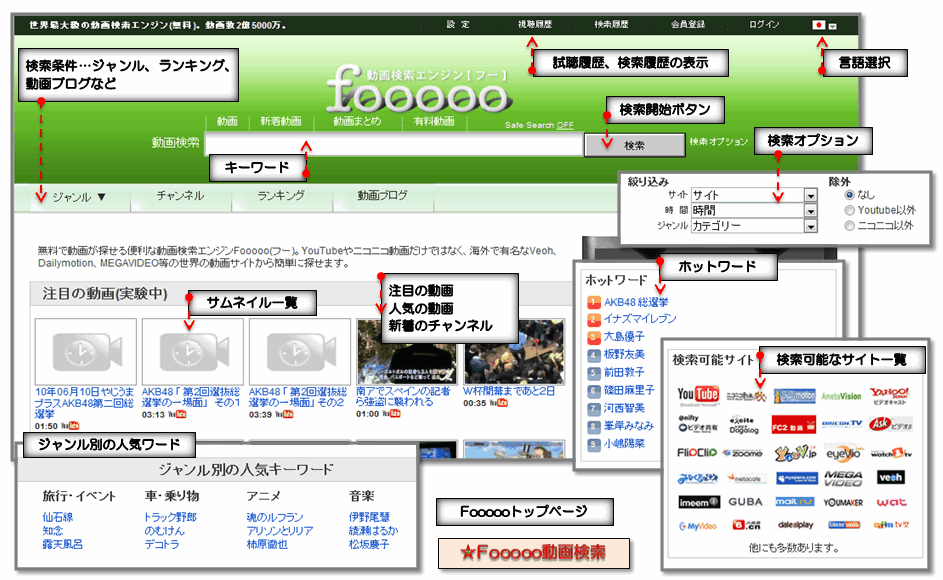This screenshot has height=580, width=943.
Task: Open the Ask video logo
Action: (x=890, y=424)
